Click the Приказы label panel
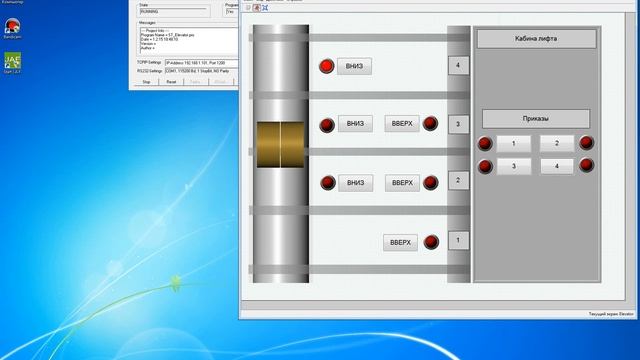Image resolution: width=640 pixels, height=360 pixels. 536,119
